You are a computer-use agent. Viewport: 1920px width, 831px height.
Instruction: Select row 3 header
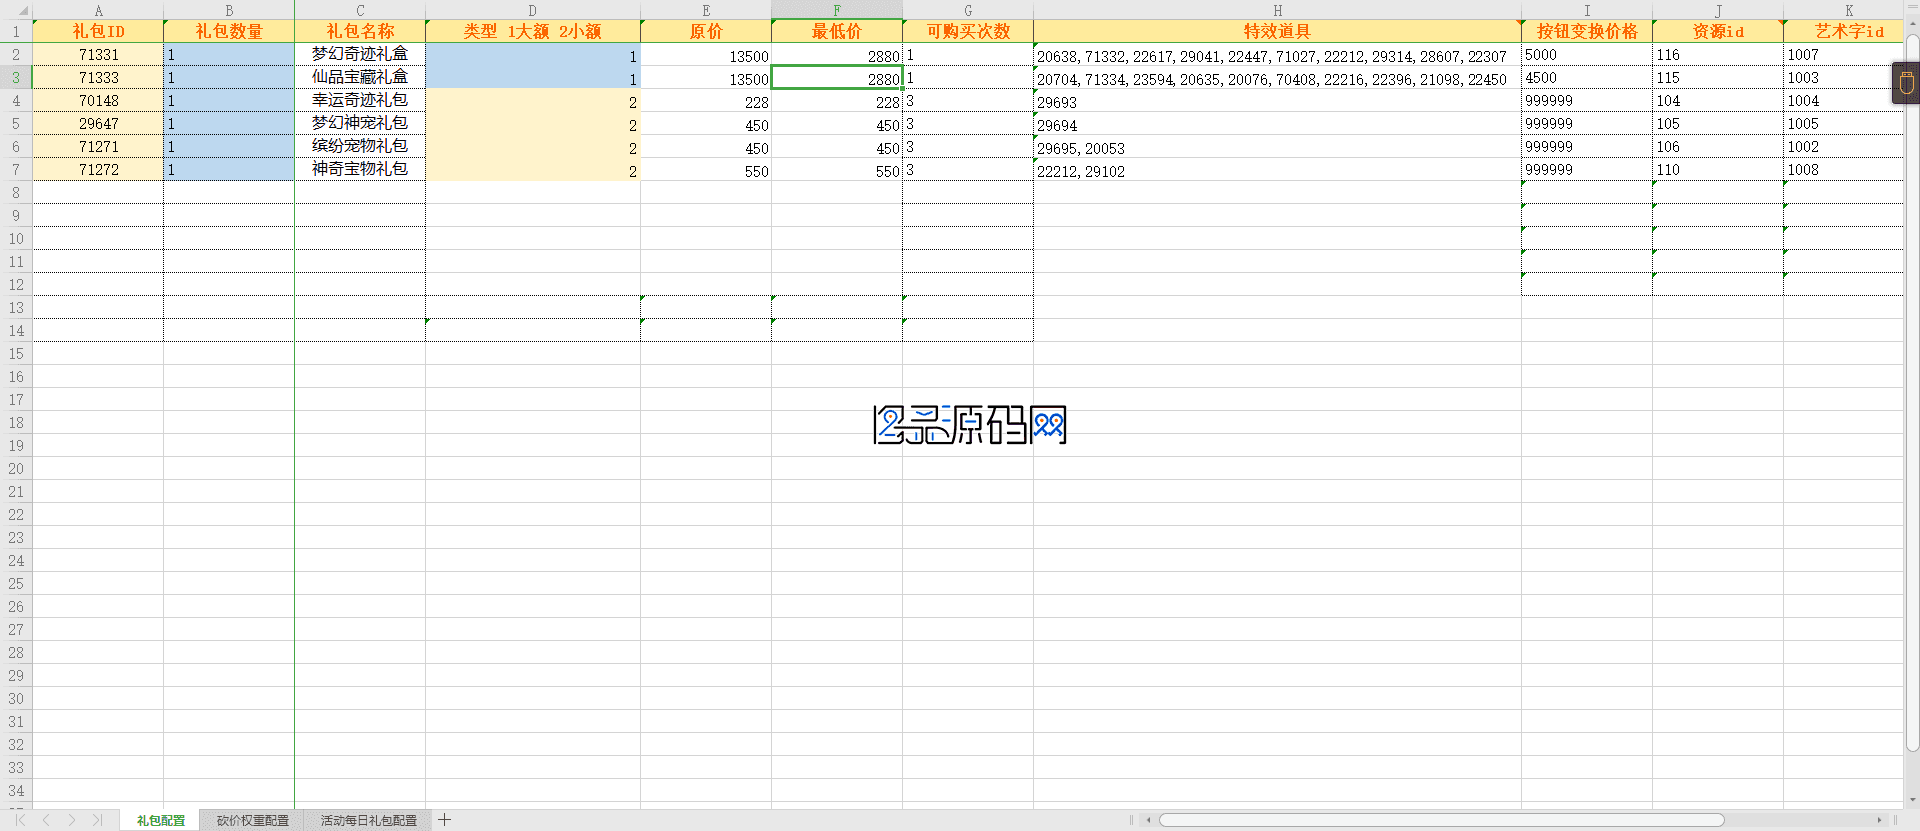coord(16,77)
